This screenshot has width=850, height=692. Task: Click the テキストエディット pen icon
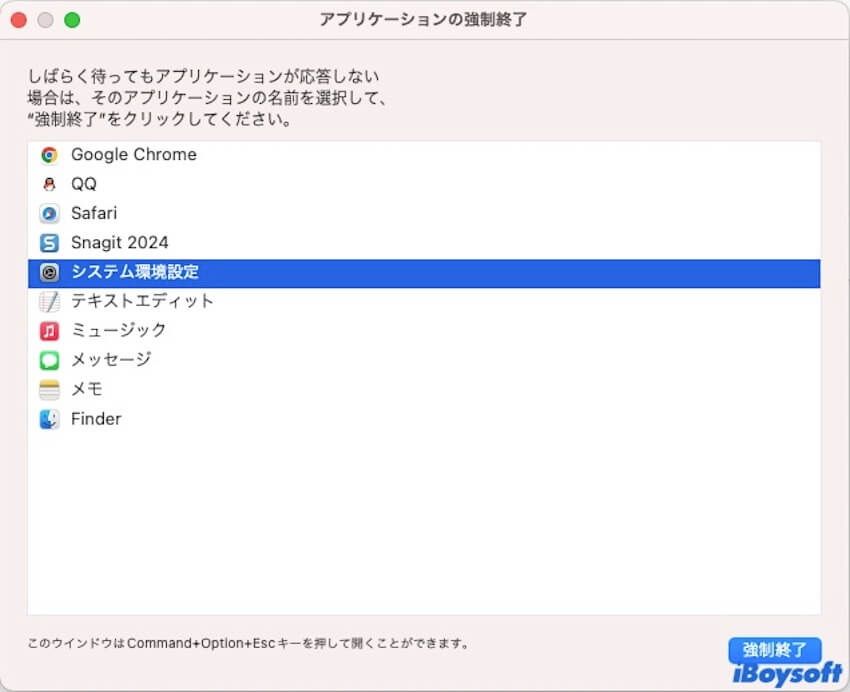point(48,301)
